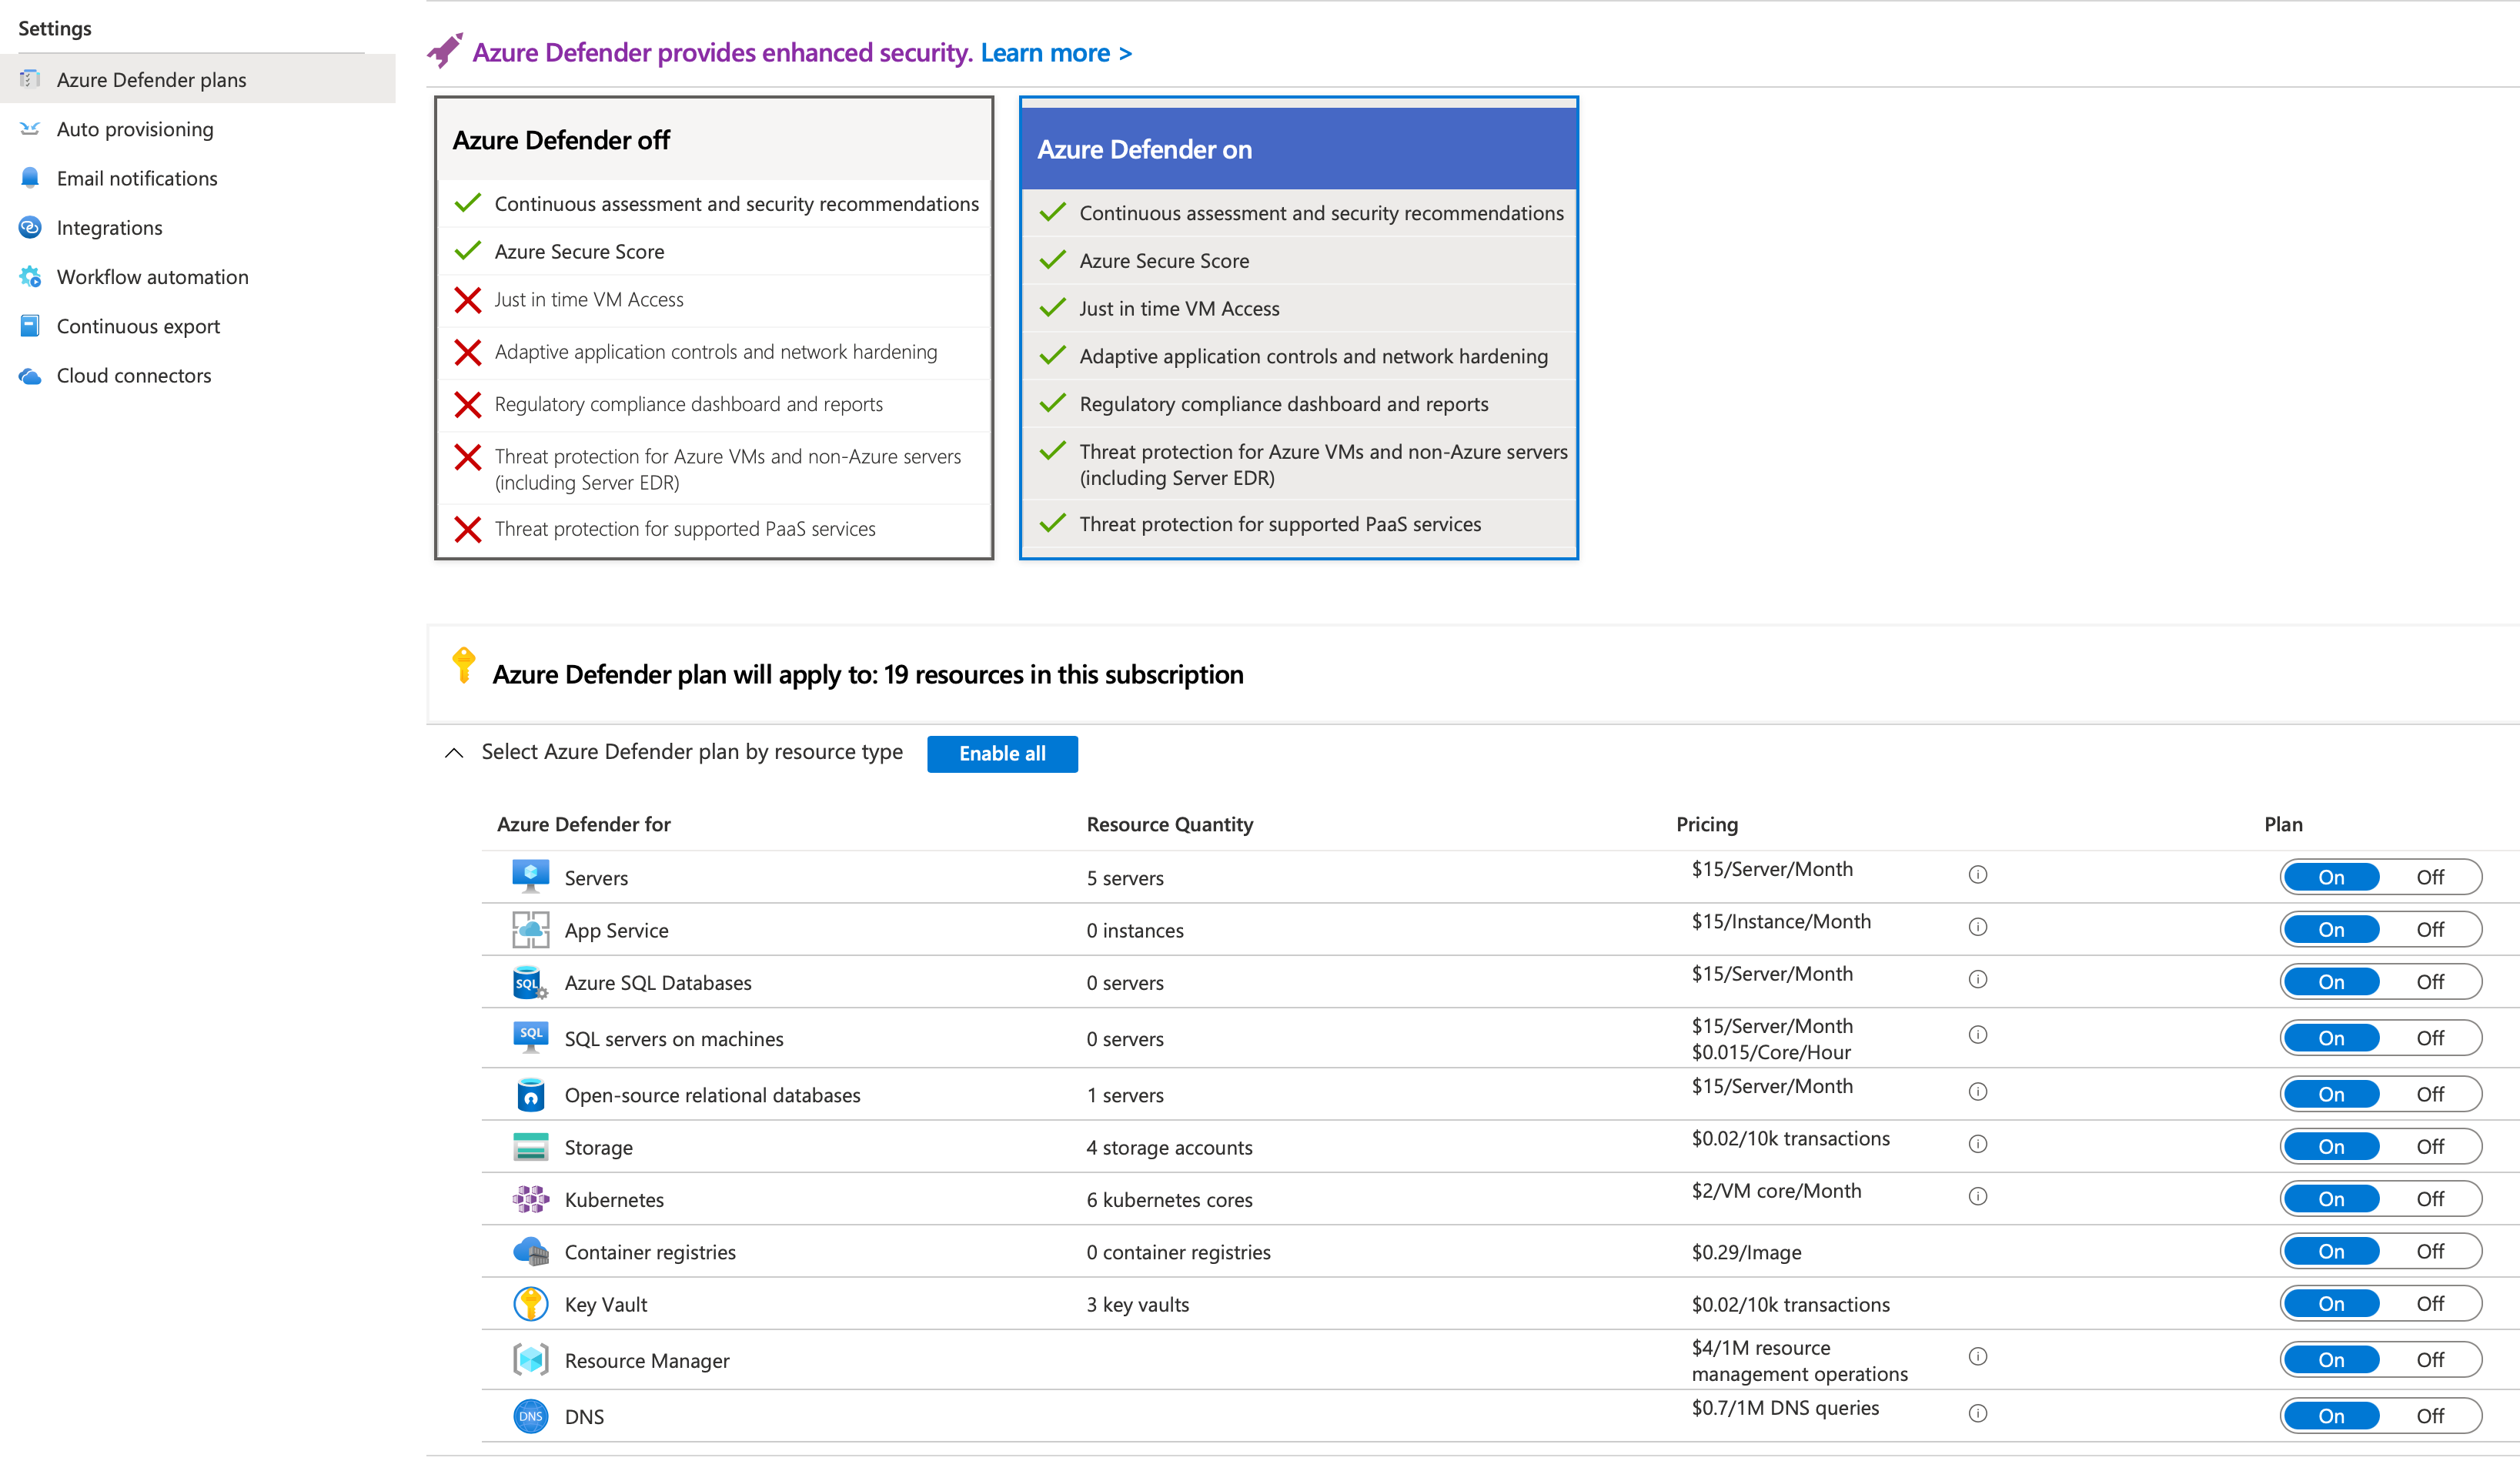
Task: Click the Resource Manager pricing info icon
Action: point(1977,1357)
